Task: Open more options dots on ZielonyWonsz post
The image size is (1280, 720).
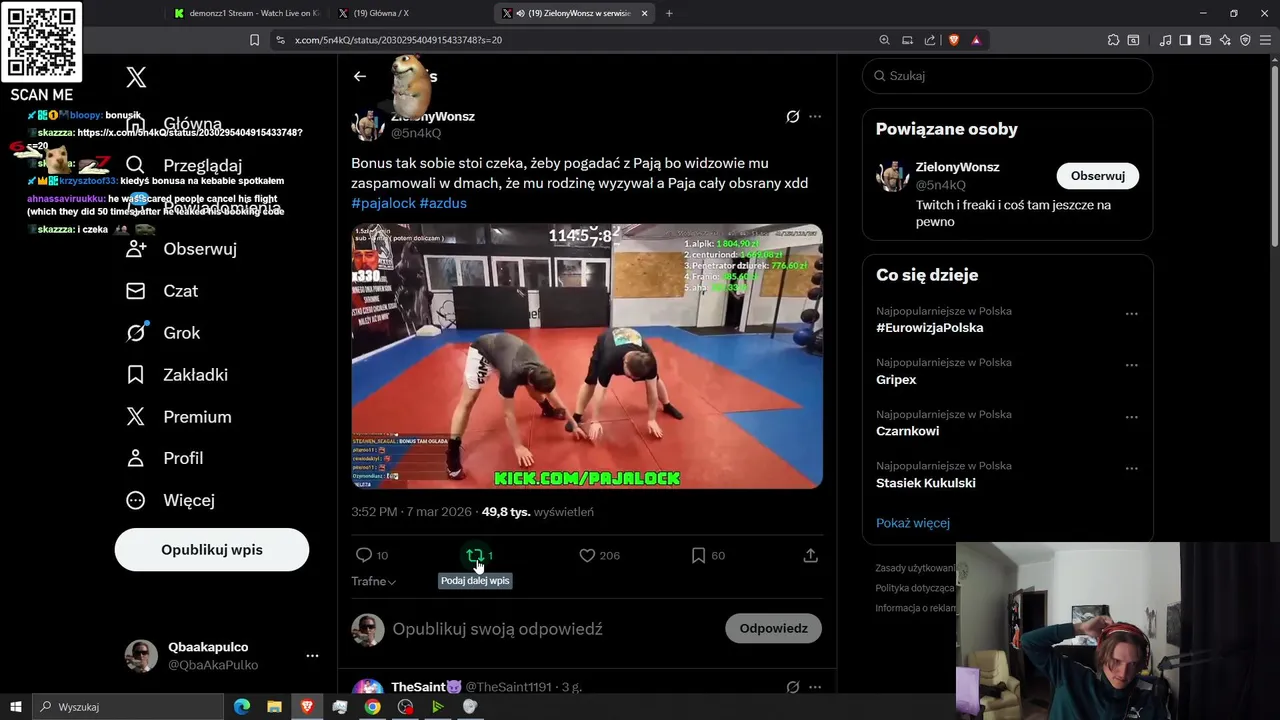Action: coord(815,117)
